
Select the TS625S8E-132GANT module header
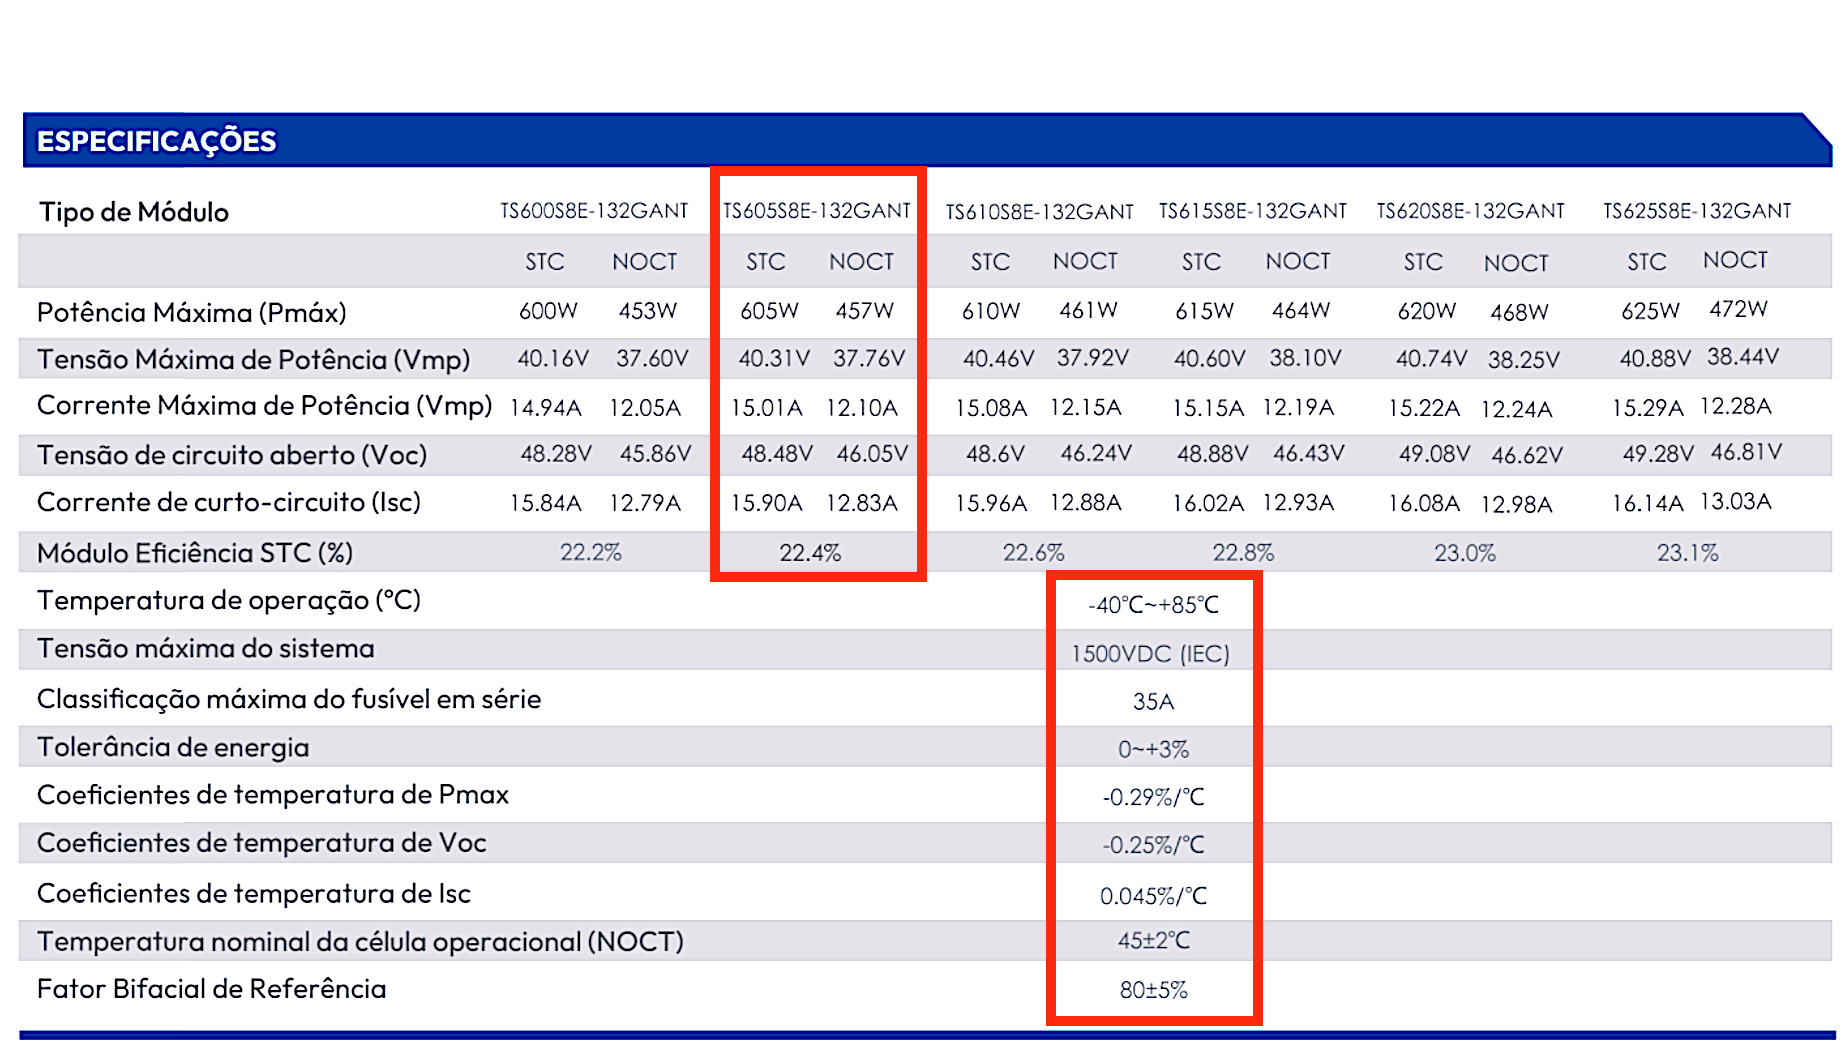pyautogui.click(x=1697, y=211)
